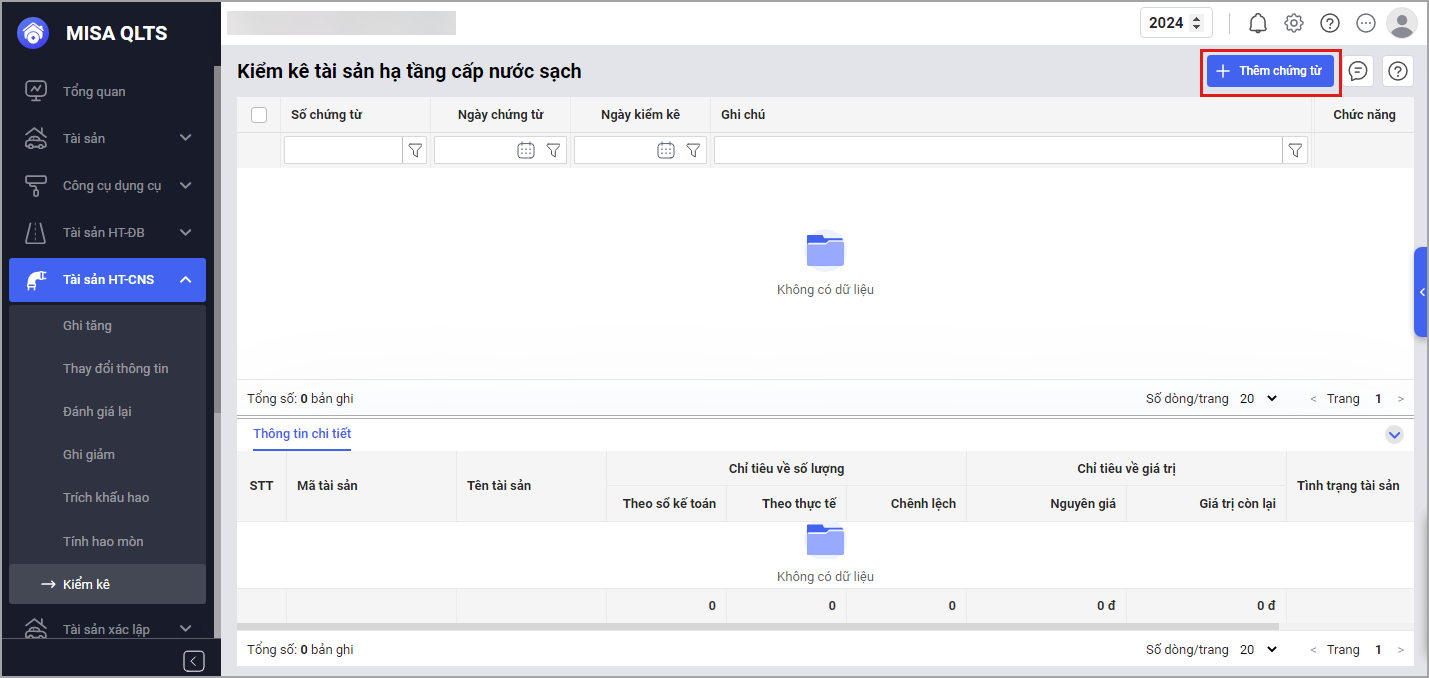Open the top Số dòng/trang dropdown
The width and height of the screenshot is (1429, 678).
(1259, 398)
